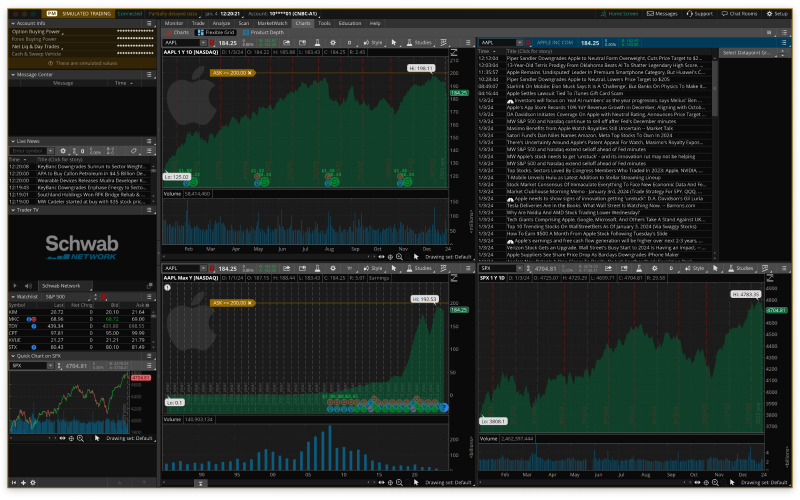Collapse the Account Info section
The height and width of the screenshot is (500, 800).
tap(13, 22)
